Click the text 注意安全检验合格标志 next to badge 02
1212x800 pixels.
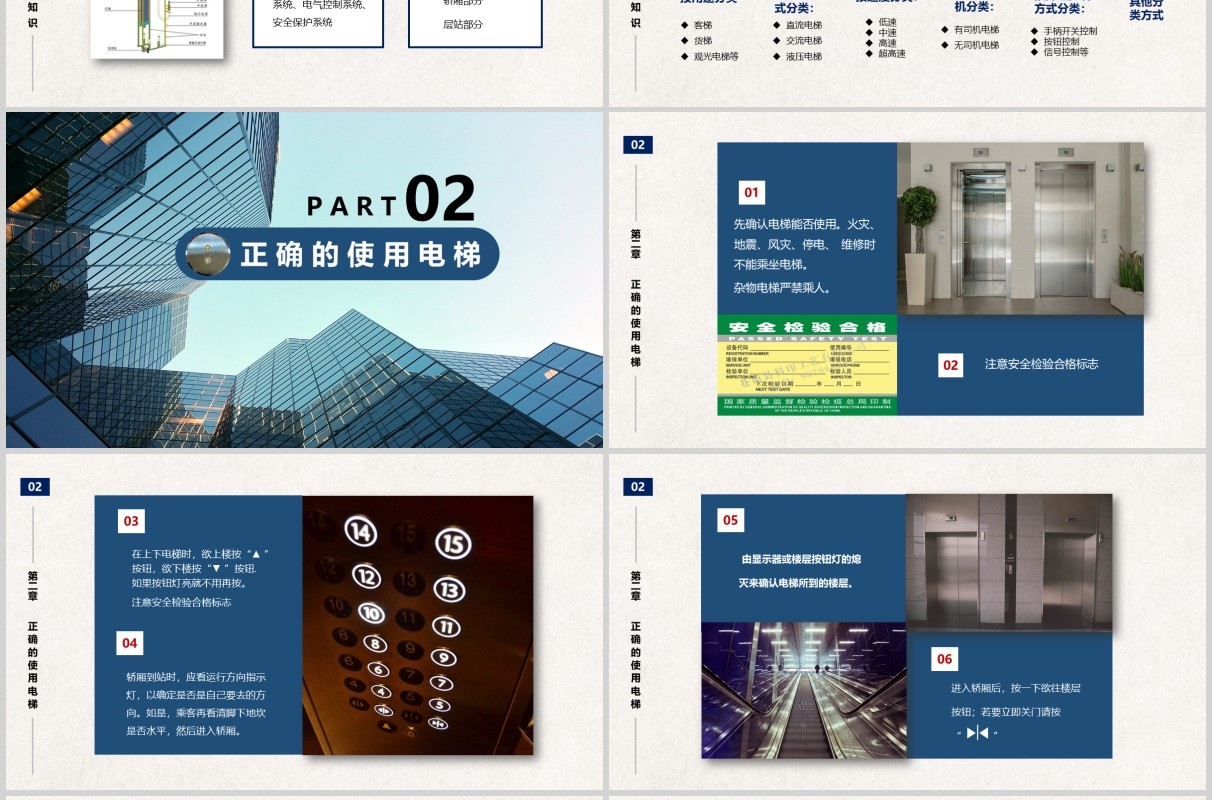click(x=1041, y=364)
